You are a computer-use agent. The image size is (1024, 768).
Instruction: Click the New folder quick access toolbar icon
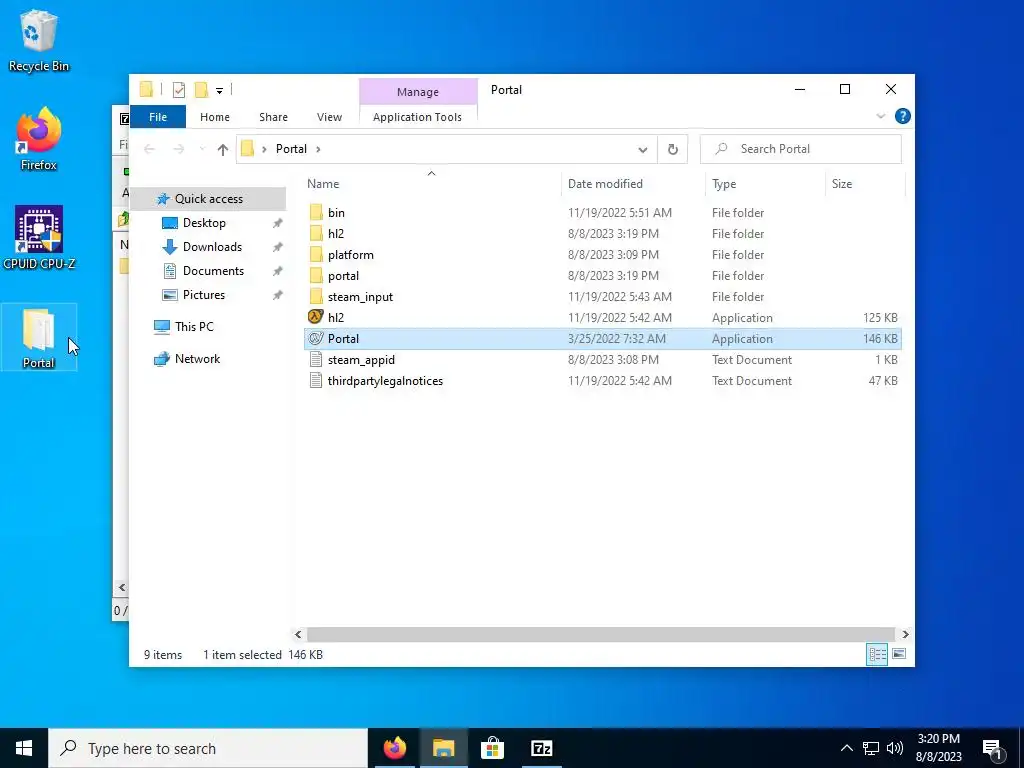[x=201, y=89]
